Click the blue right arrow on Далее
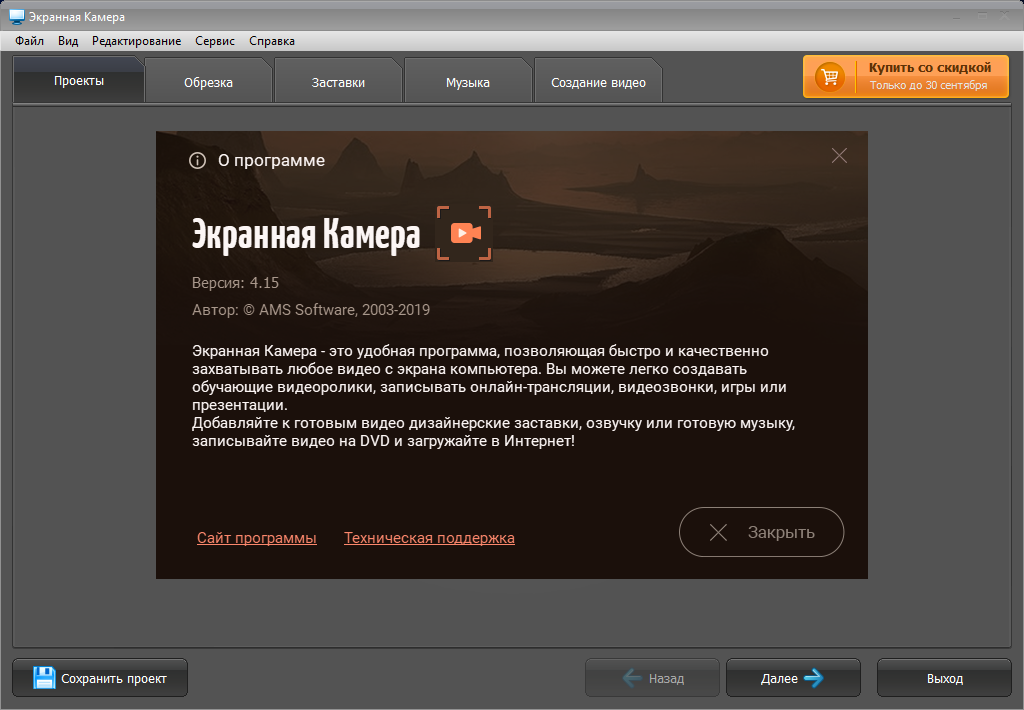Screen dimensions: 1024x710 click(x=814, y=678)
